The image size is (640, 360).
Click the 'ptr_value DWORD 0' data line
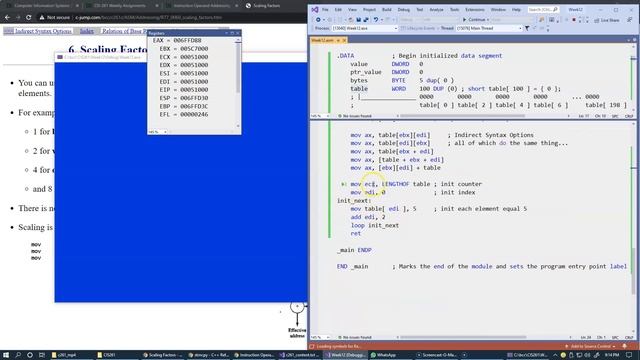point(387,72)
